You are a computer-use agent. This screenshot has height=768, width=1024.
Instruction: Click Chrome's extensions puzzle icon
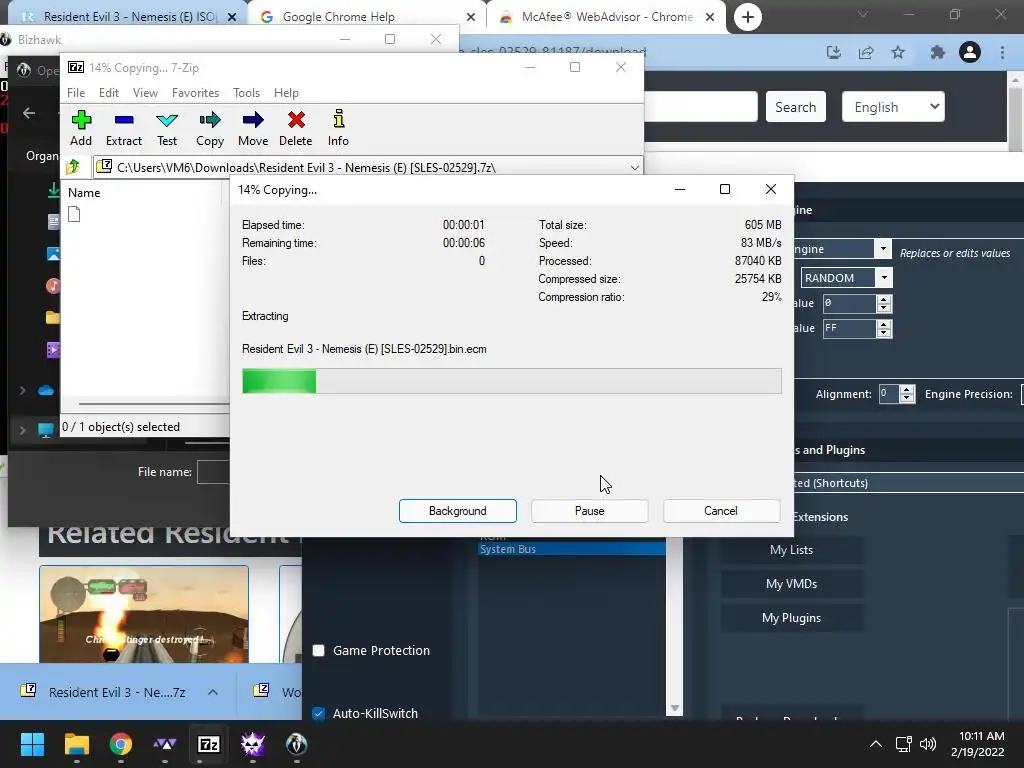point(937,52)
